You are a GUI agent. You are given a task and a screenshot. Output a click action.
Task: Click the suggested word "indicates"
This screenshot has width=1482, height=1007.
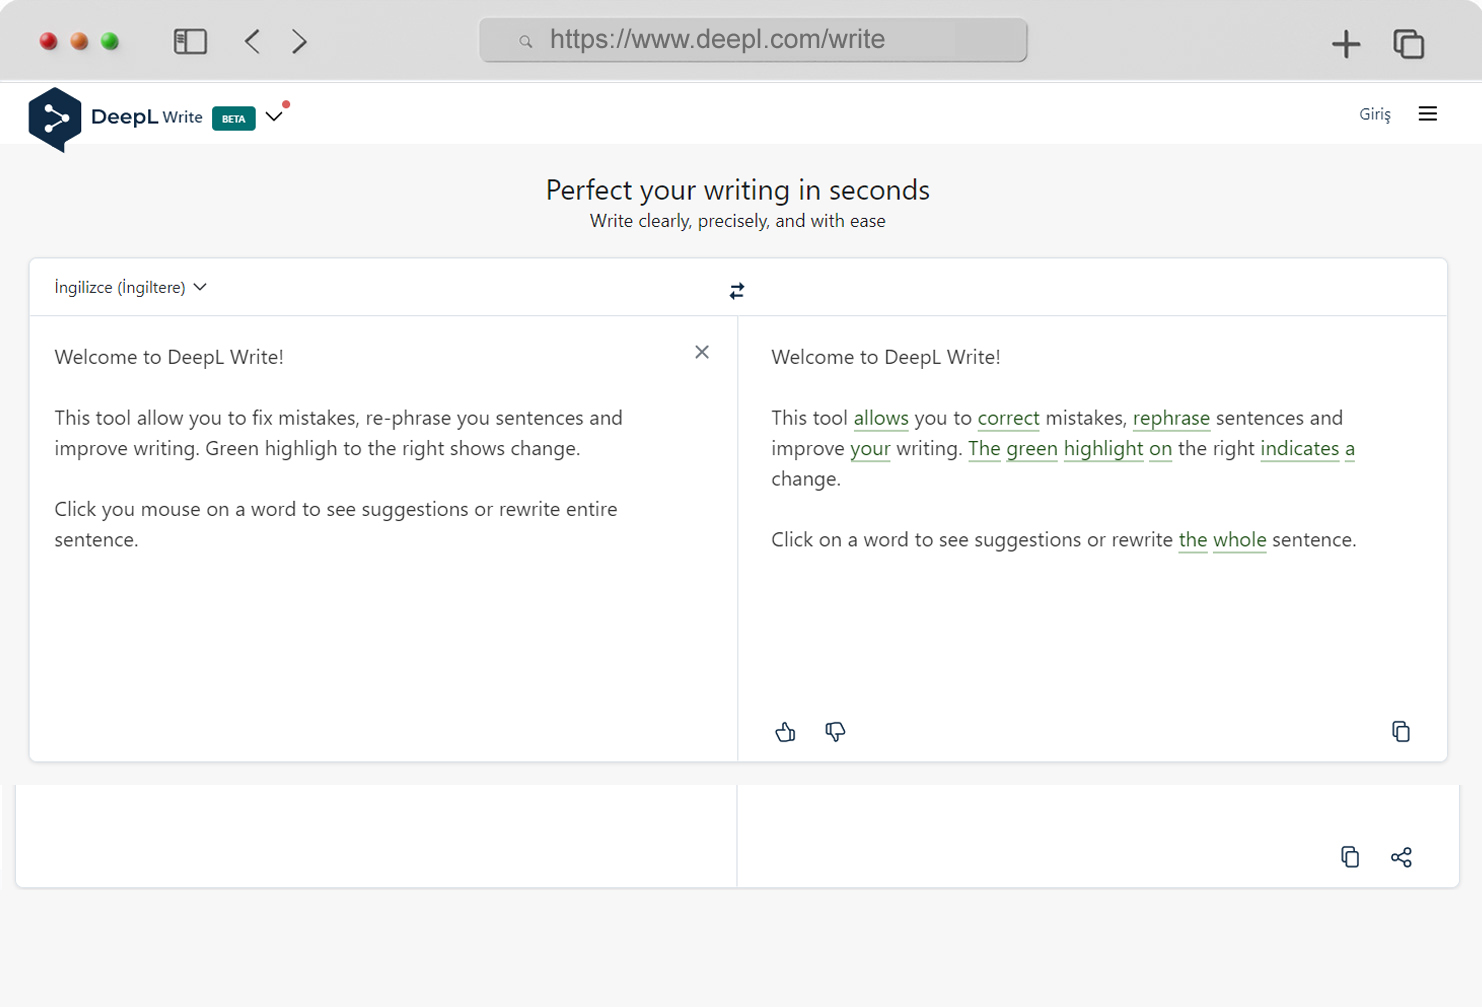(x=1299, y=448)
